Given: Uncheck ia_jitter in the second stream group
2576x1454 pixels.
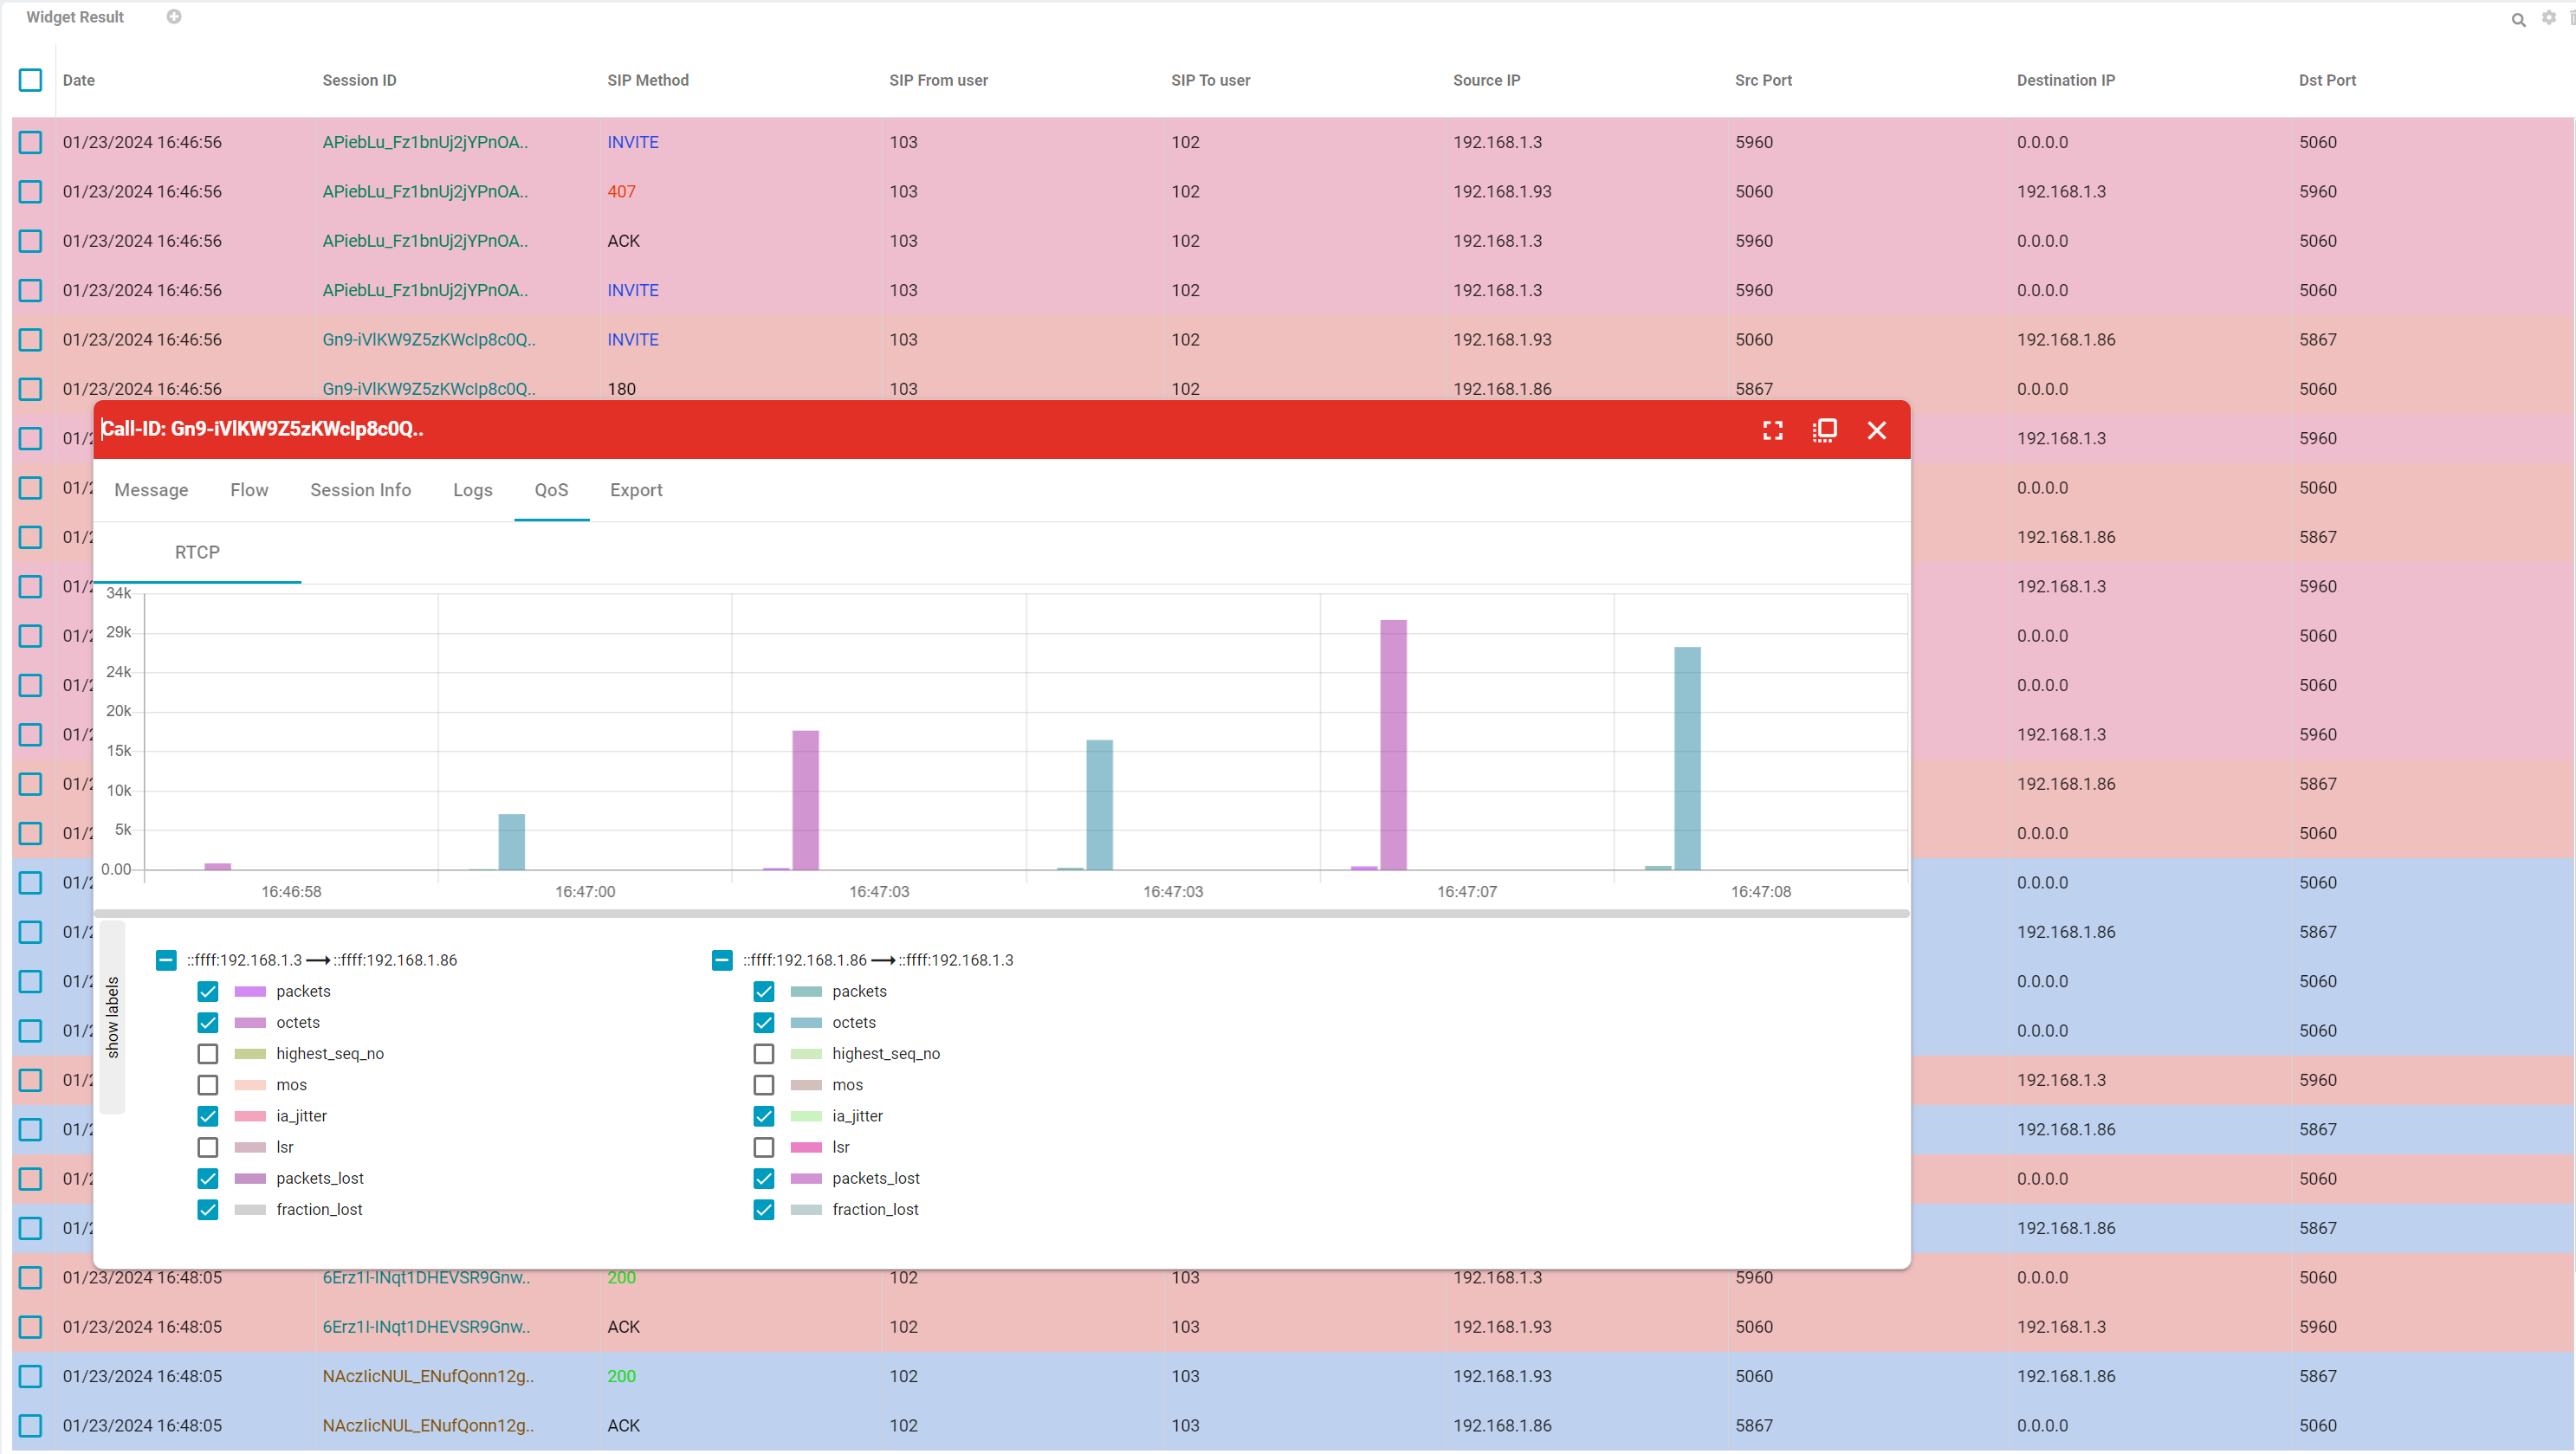Looking at the screenshot, I should [x=764, y=1116].
